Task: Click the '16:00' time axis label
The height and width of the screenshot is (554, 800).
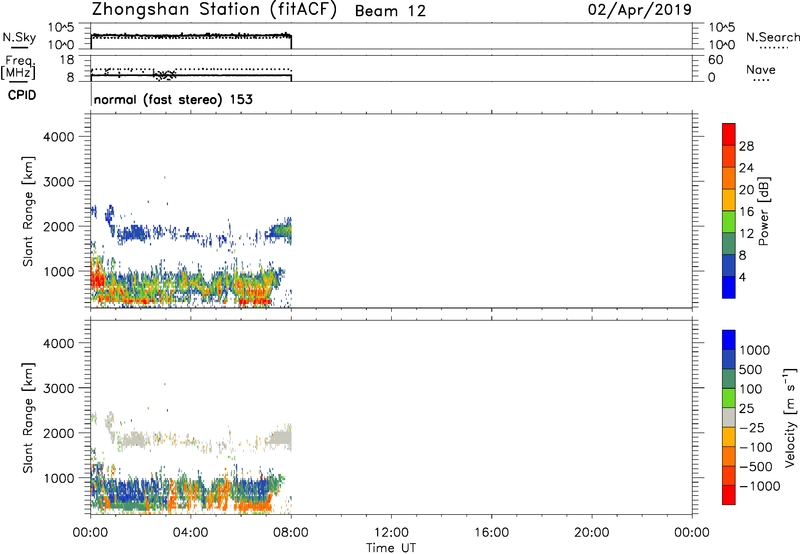Action: (x=491, y=533)
